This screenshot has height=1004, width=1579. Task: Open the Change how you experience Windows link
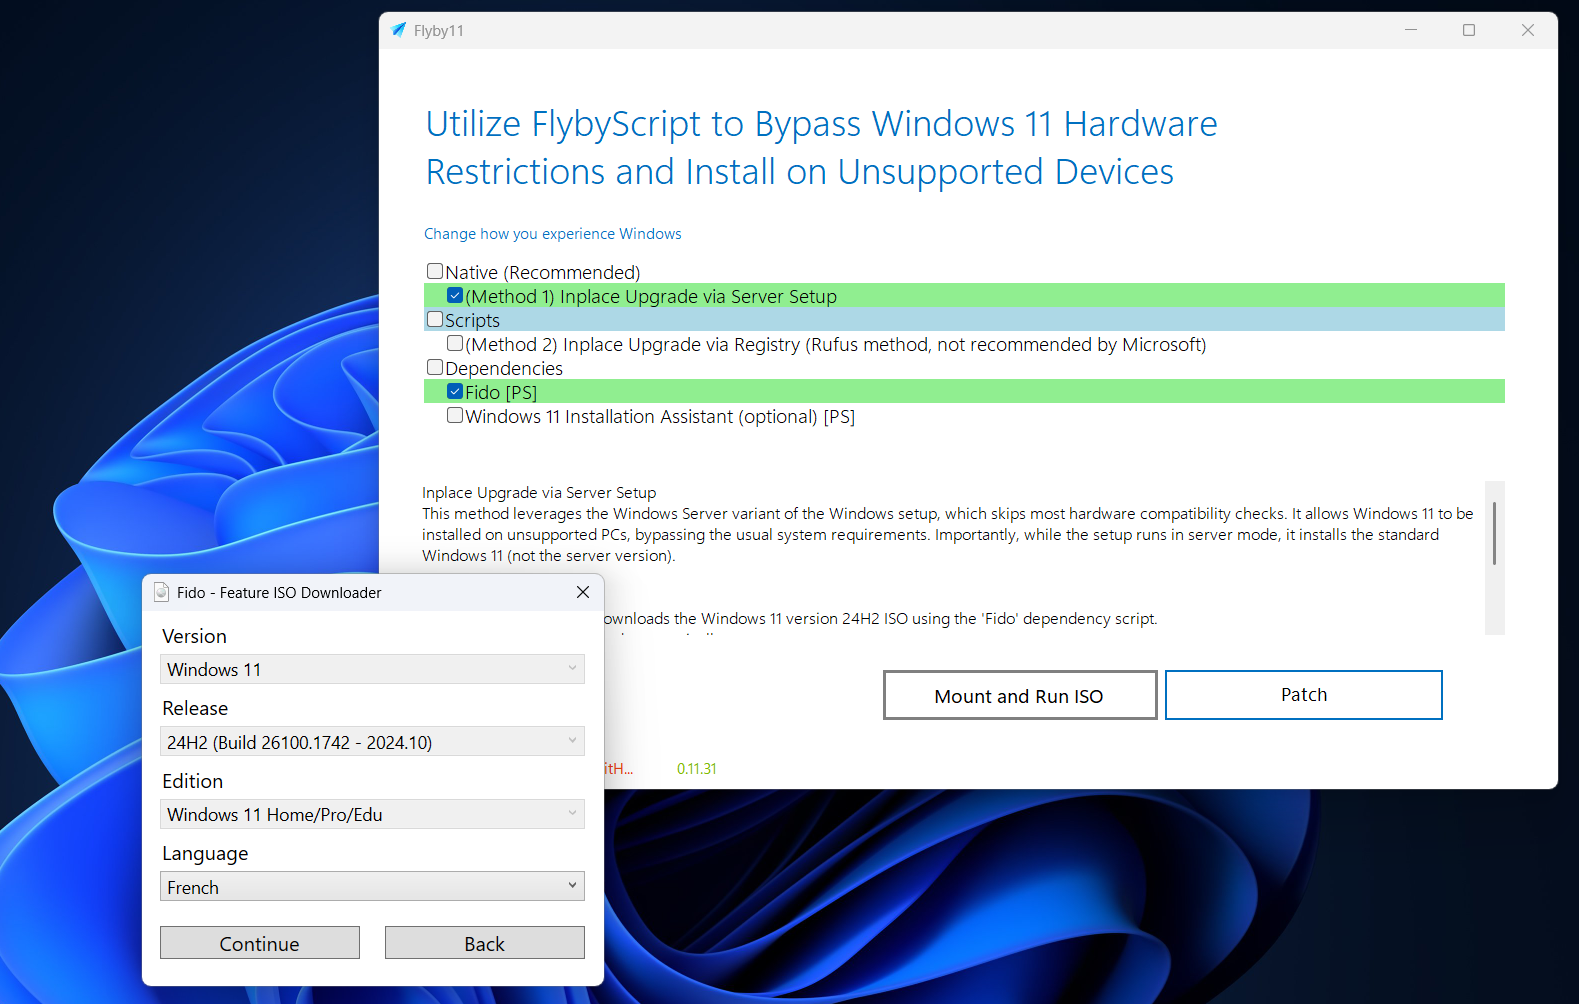[553, 234]
